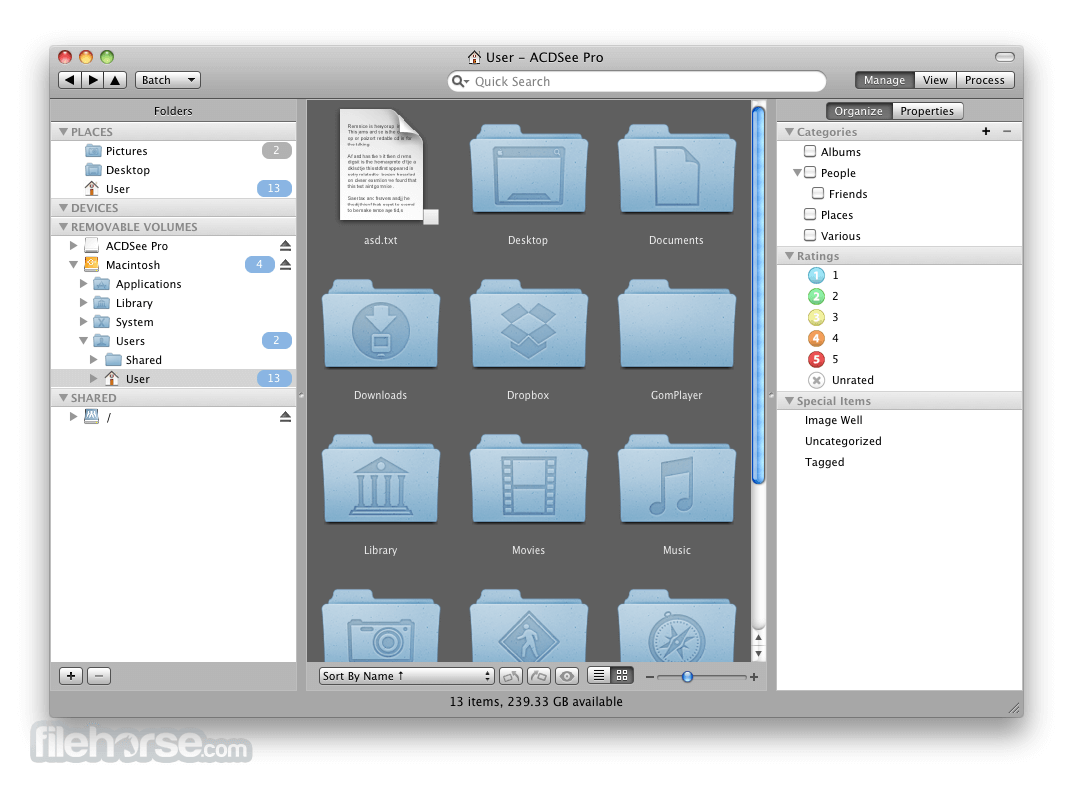Select the Music folder icon
This screenshot has width=1092, height=793.
coord(677,479)
